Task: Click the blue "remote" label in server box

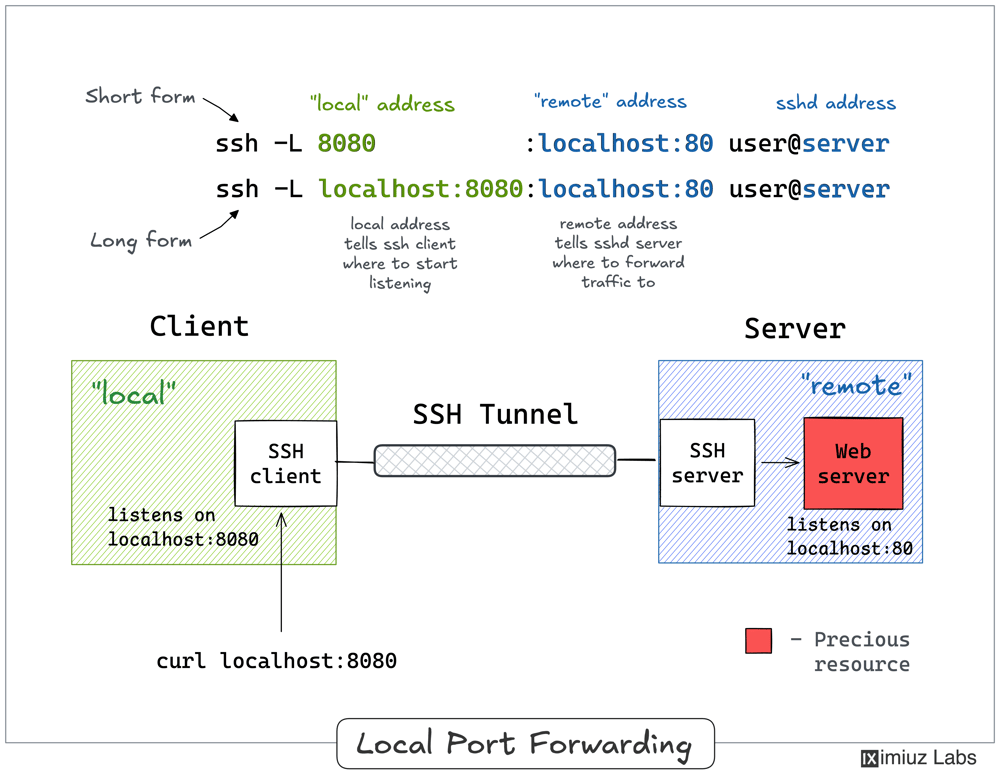Action: point(856,384)
